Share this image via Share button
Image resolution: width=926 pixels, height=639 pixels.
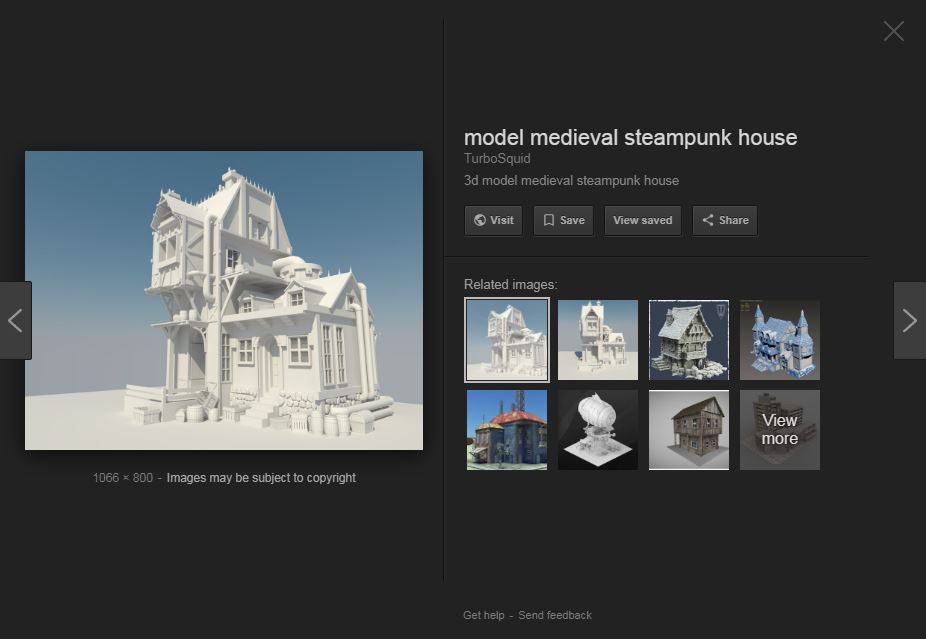point(725,220)
